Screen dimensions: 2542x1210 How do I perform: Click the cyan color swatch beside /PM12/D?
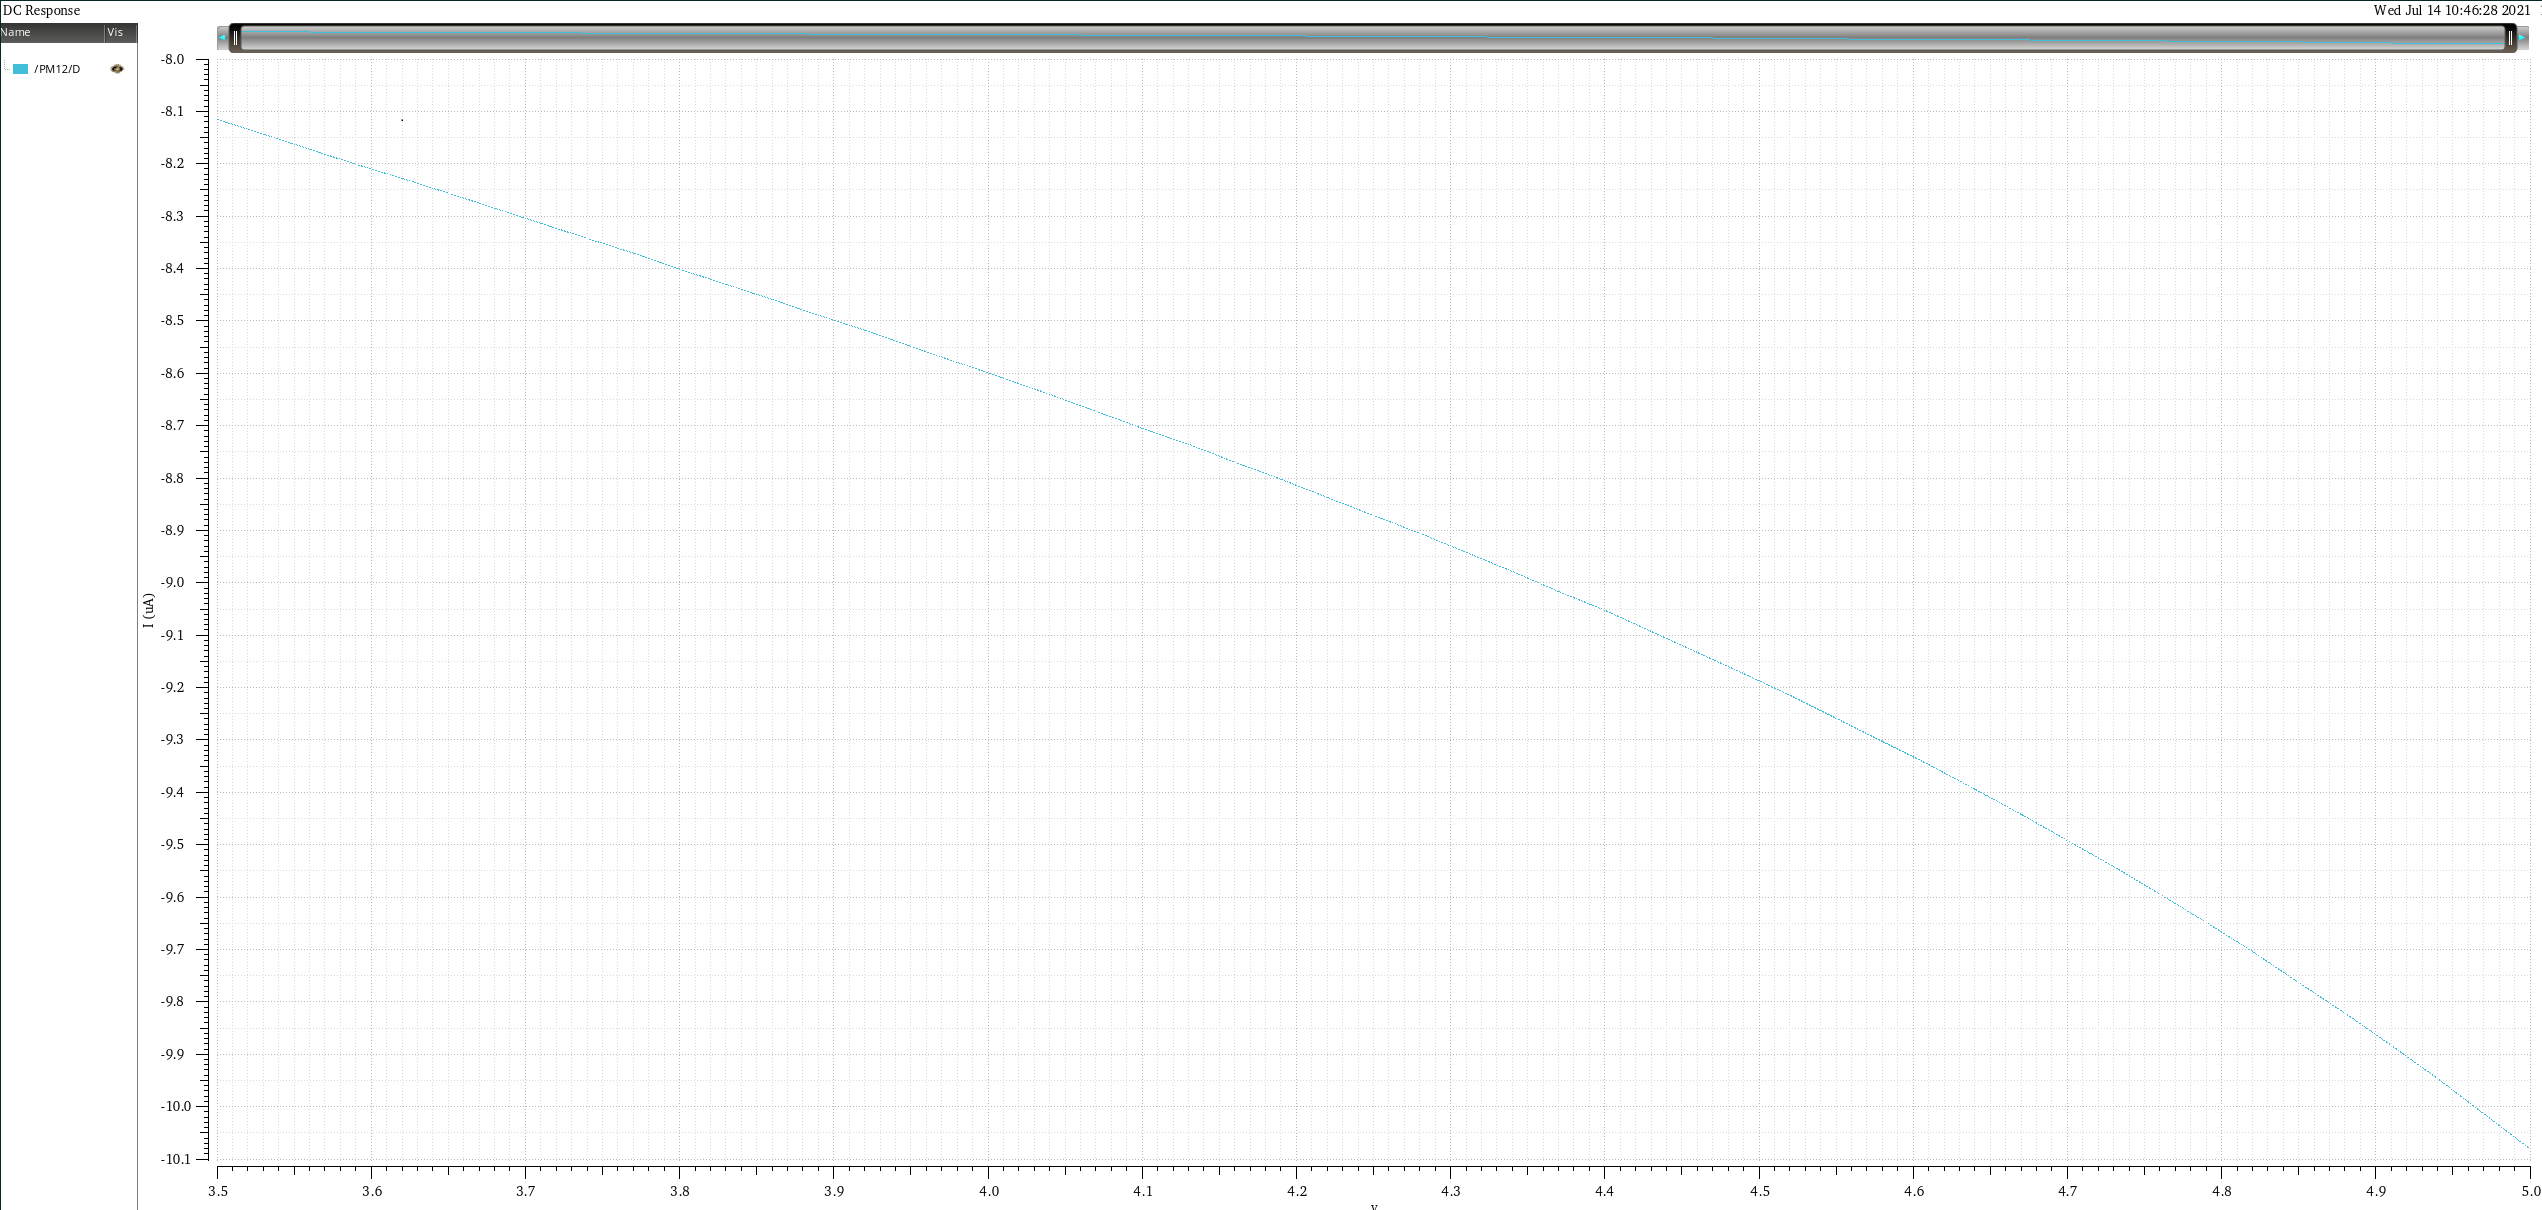coord(20,69)
